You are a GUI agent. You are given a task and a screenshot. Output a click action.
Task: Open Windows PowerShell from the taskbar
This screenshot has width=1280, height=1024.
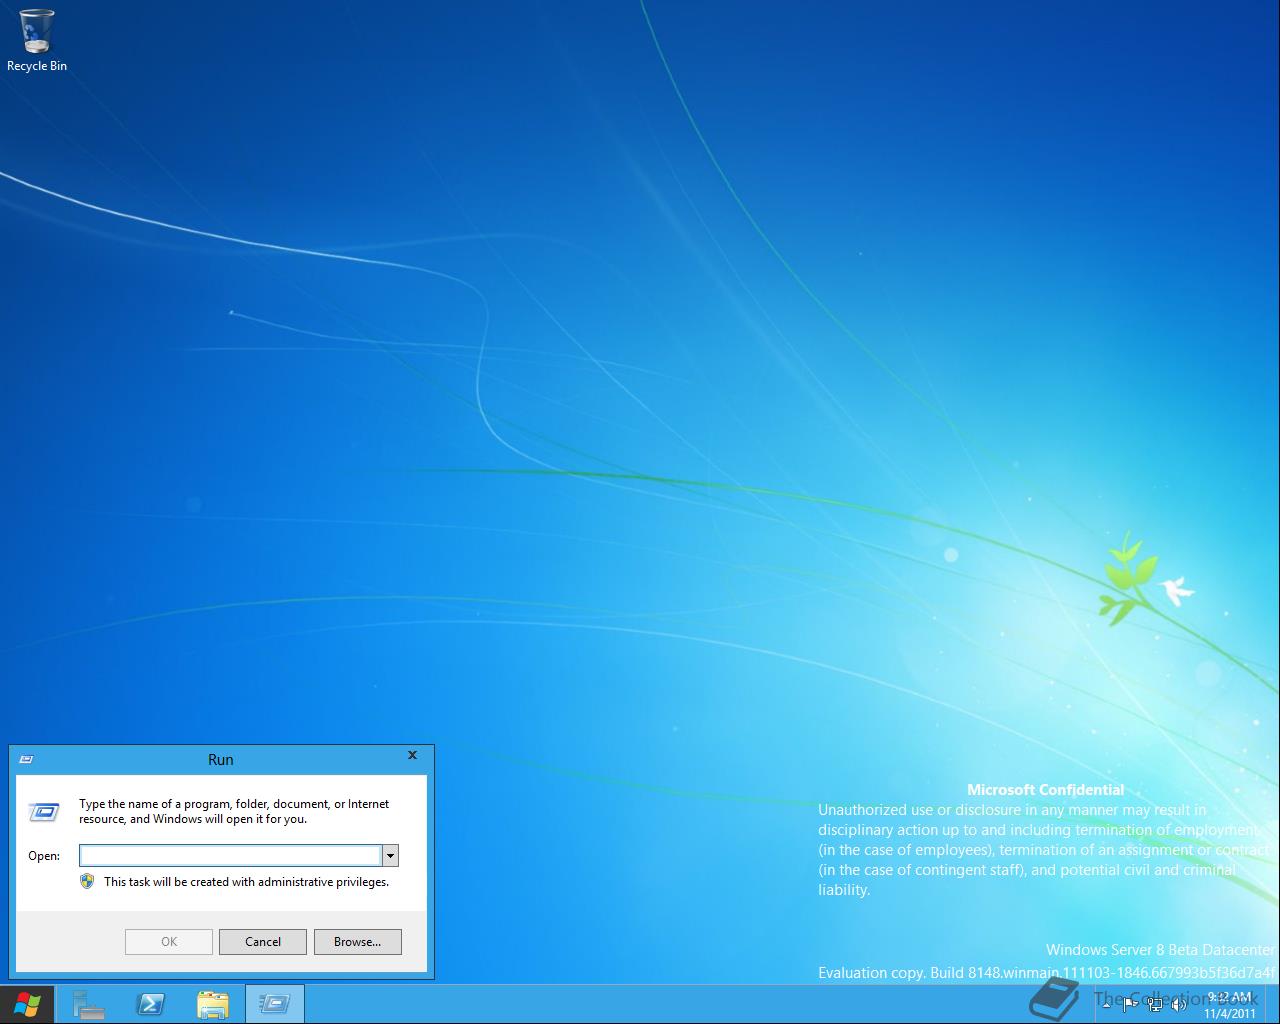tap(151, 1004)
